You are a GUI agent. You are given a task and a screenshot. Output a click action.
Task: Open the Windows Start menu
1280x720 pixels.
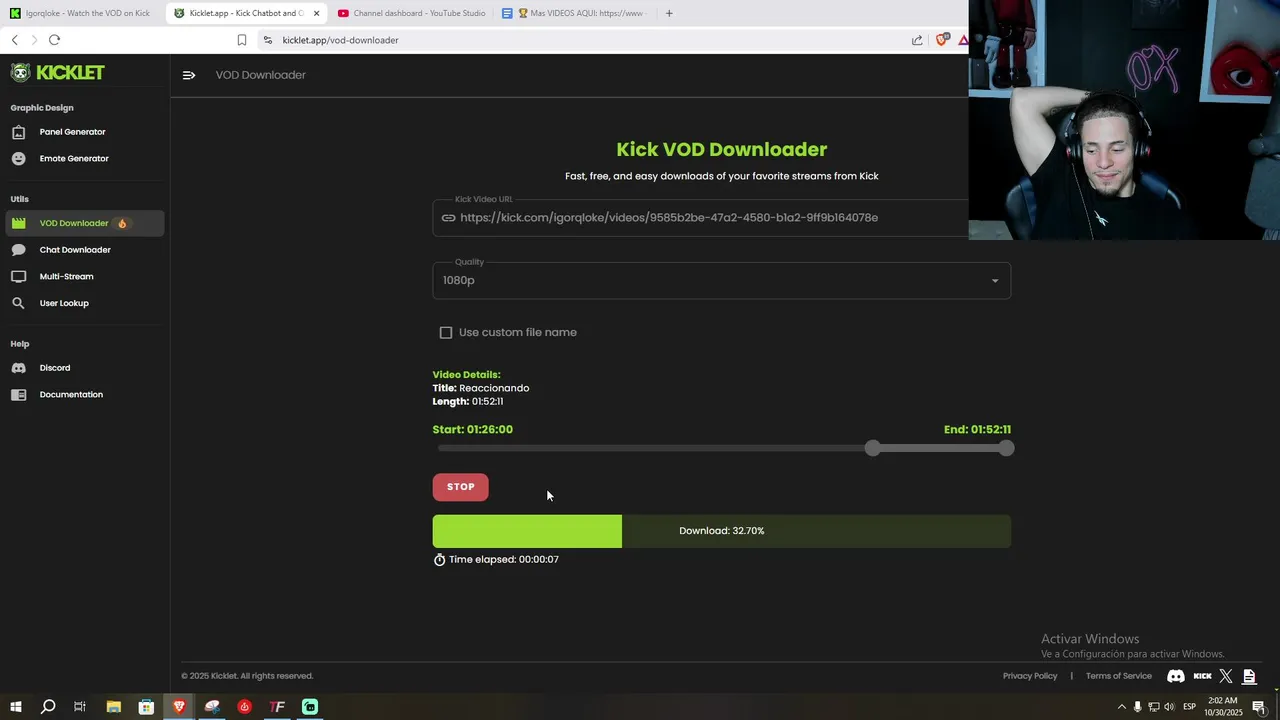[x=15, y=707]
